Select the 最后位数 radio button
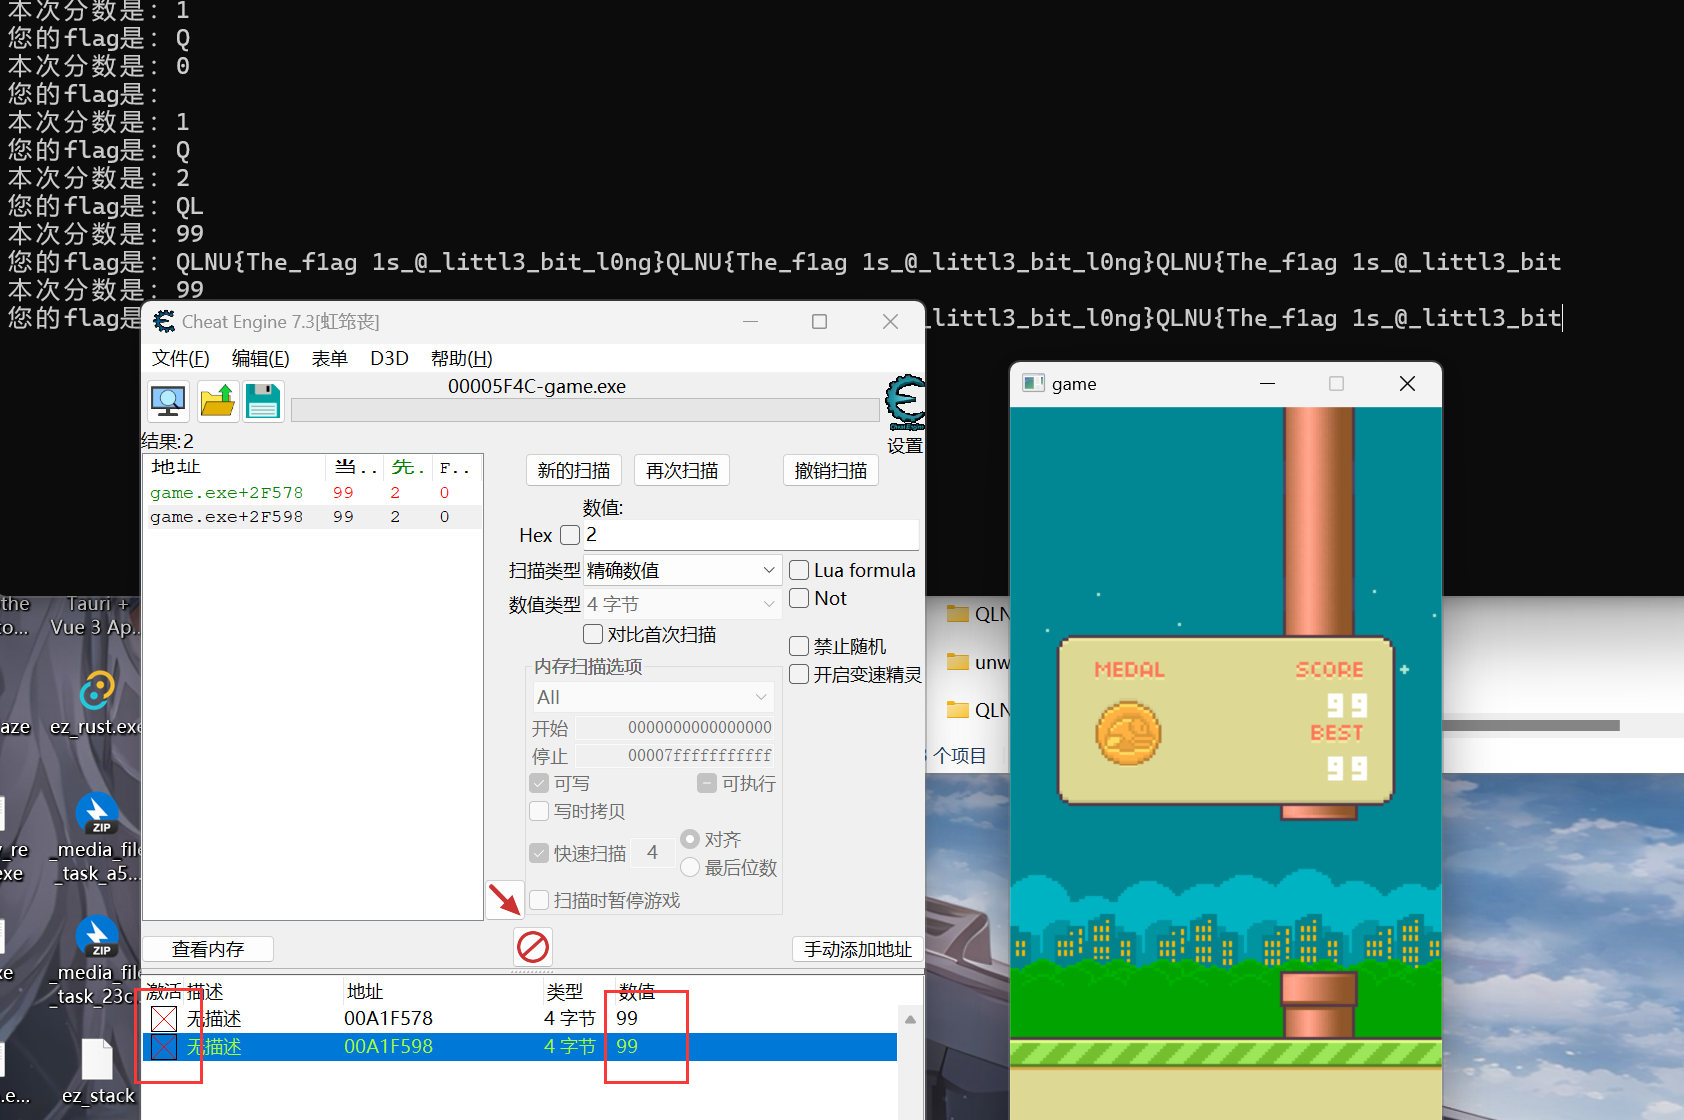Screen dimensions: 1684x1120 690,868
